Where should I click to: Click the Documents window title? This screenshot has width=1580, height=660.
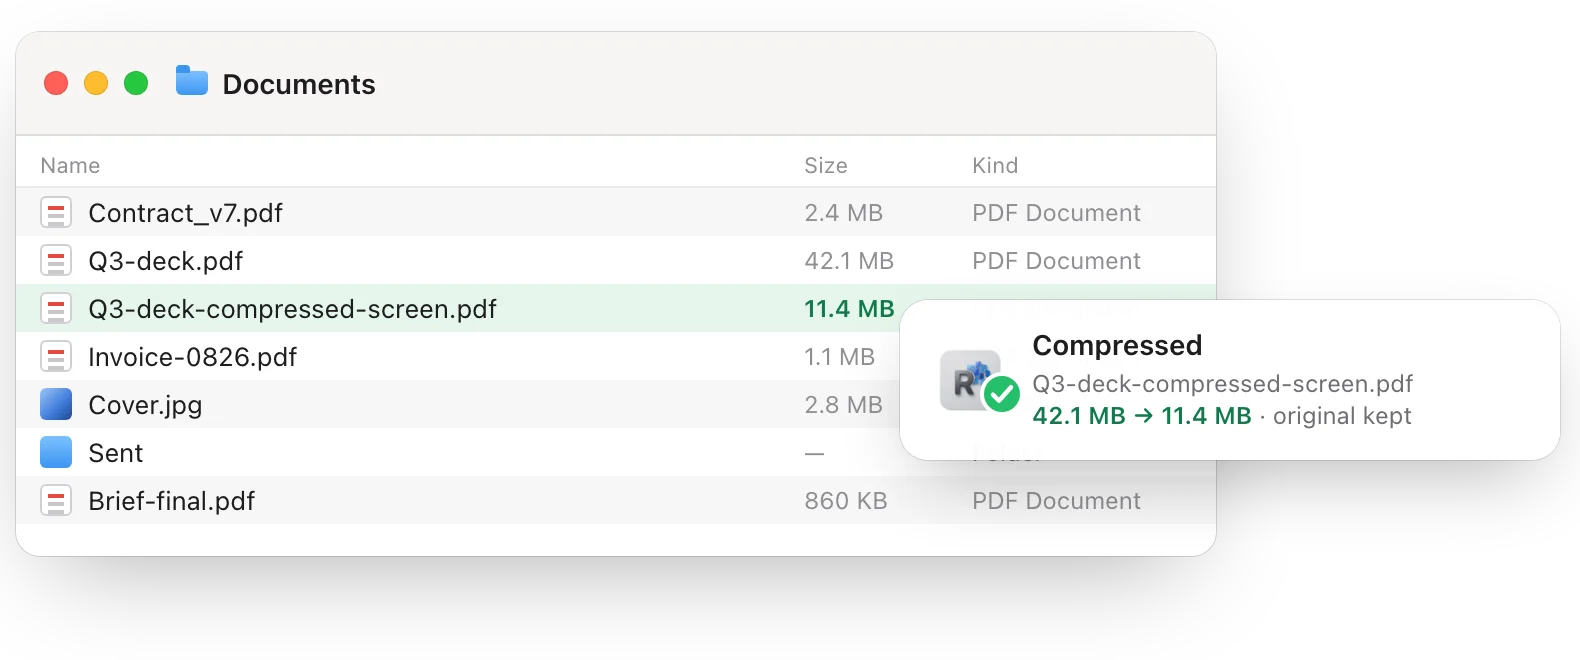[x=299, y=84]
